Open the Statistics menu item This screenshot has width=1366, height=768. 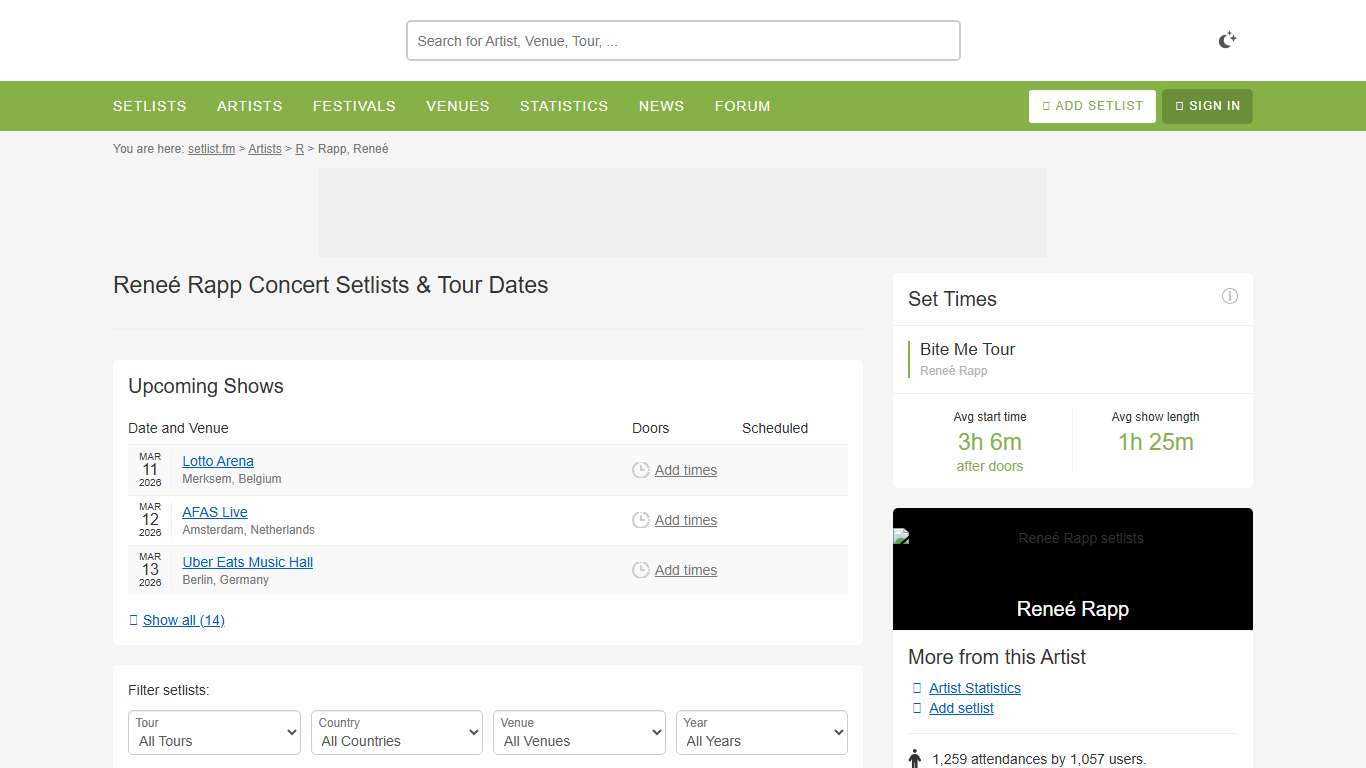coord(564,106)
